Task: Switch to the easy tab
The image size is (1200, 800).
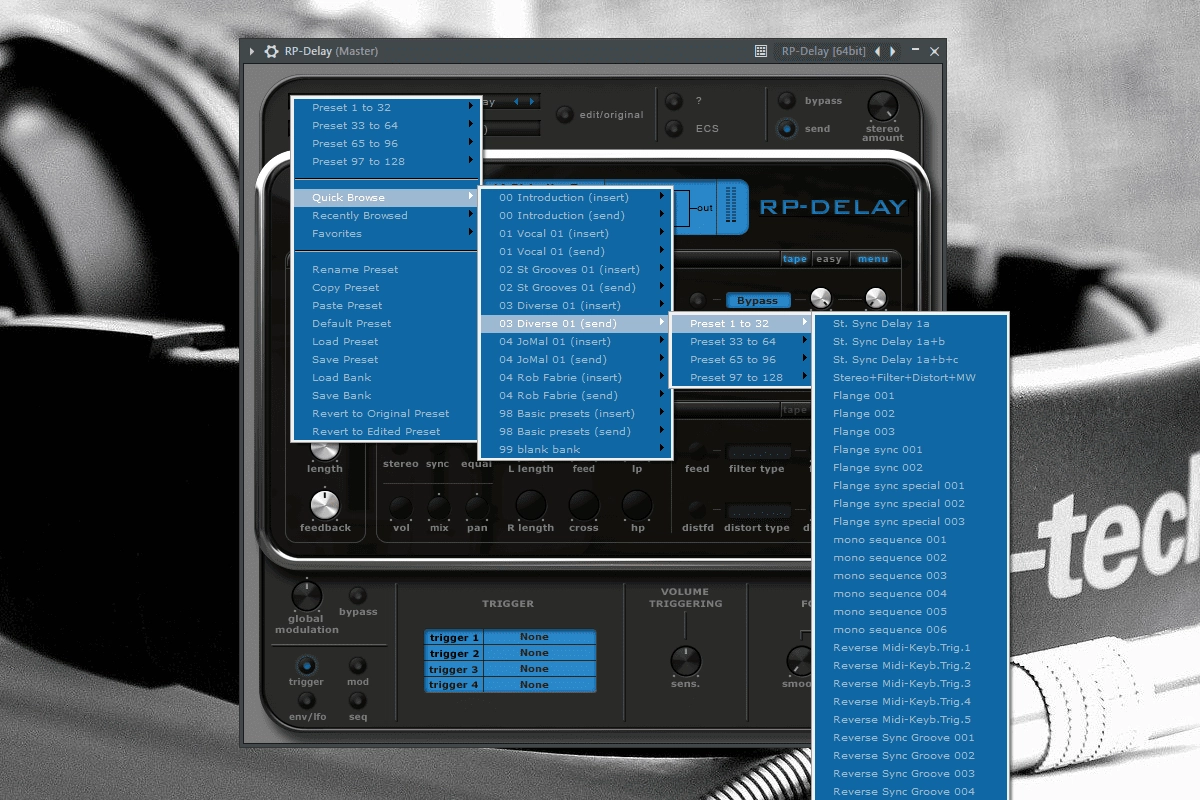Action: (x=829, y=259)
